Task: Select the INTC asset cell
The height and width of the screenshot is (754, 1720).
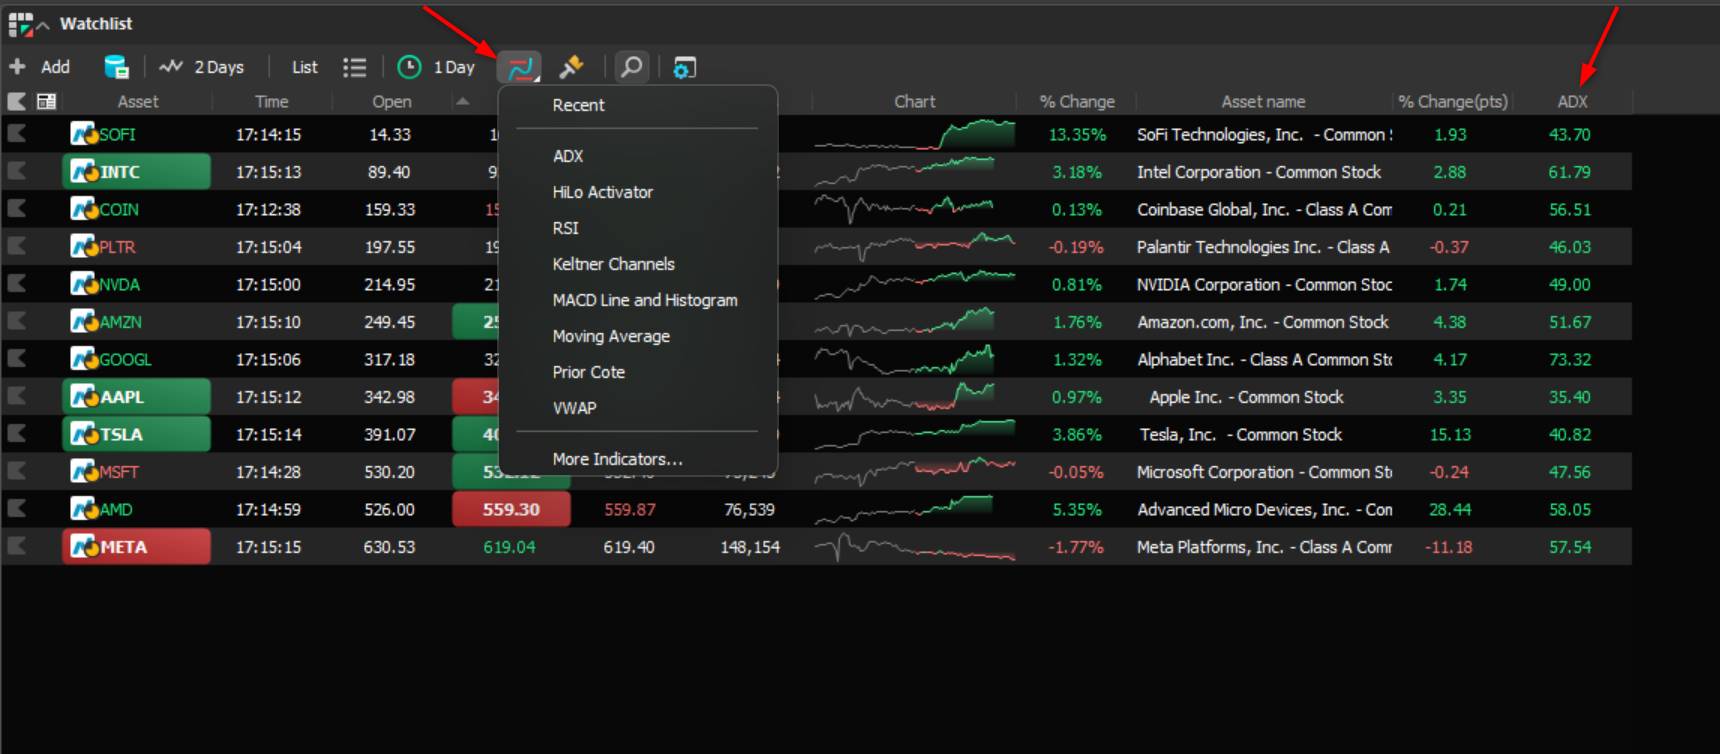Action: (137, 172)
